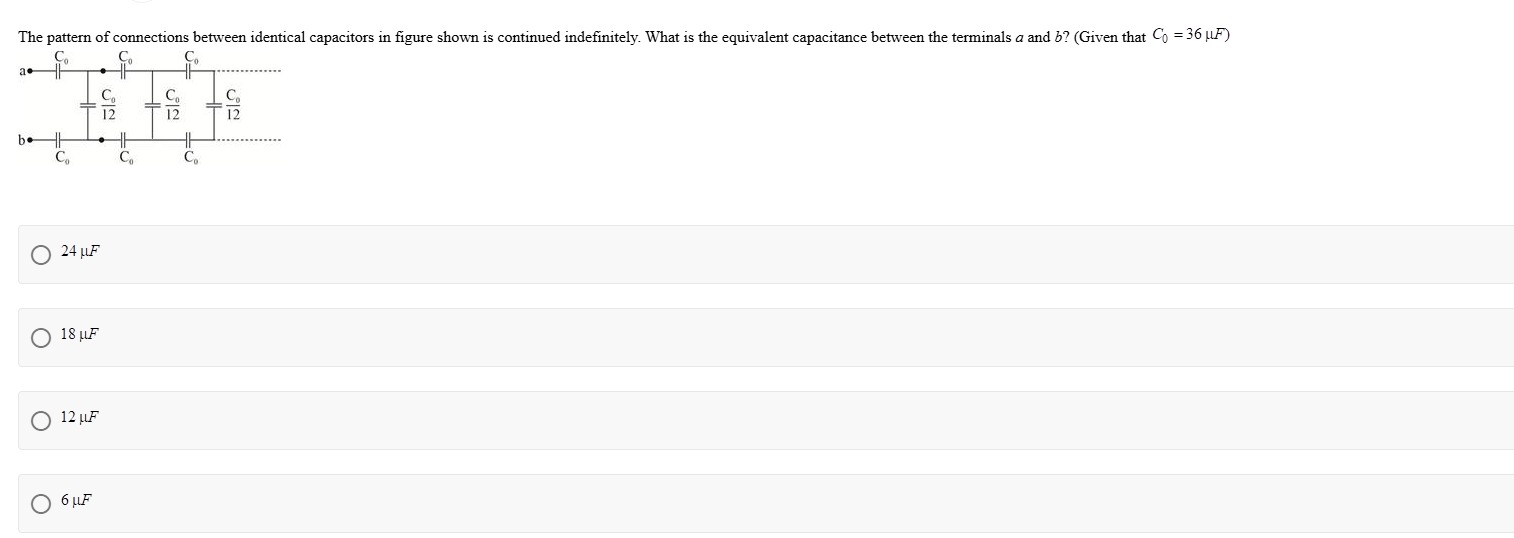Screen dimensions: 1514x538
Task: Click the top wire junction dot
Action: [103, 72]
